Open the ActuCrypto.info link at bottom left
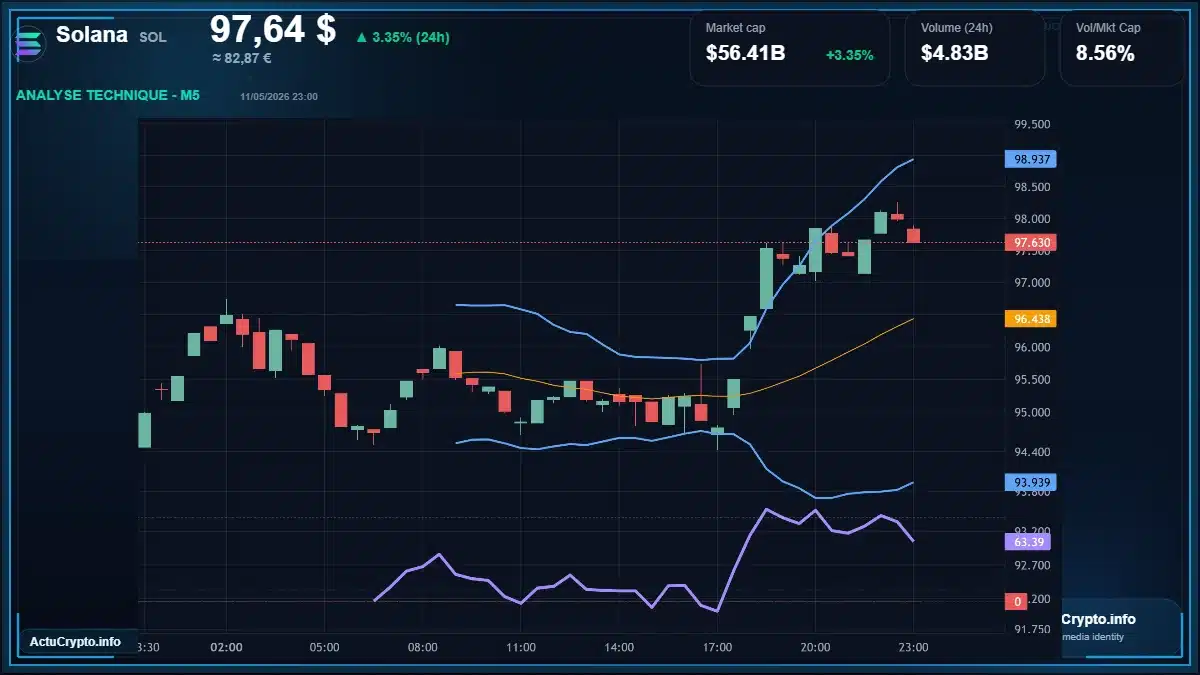The width and height of the screenshot is (1200, 675). coord(75,642)
